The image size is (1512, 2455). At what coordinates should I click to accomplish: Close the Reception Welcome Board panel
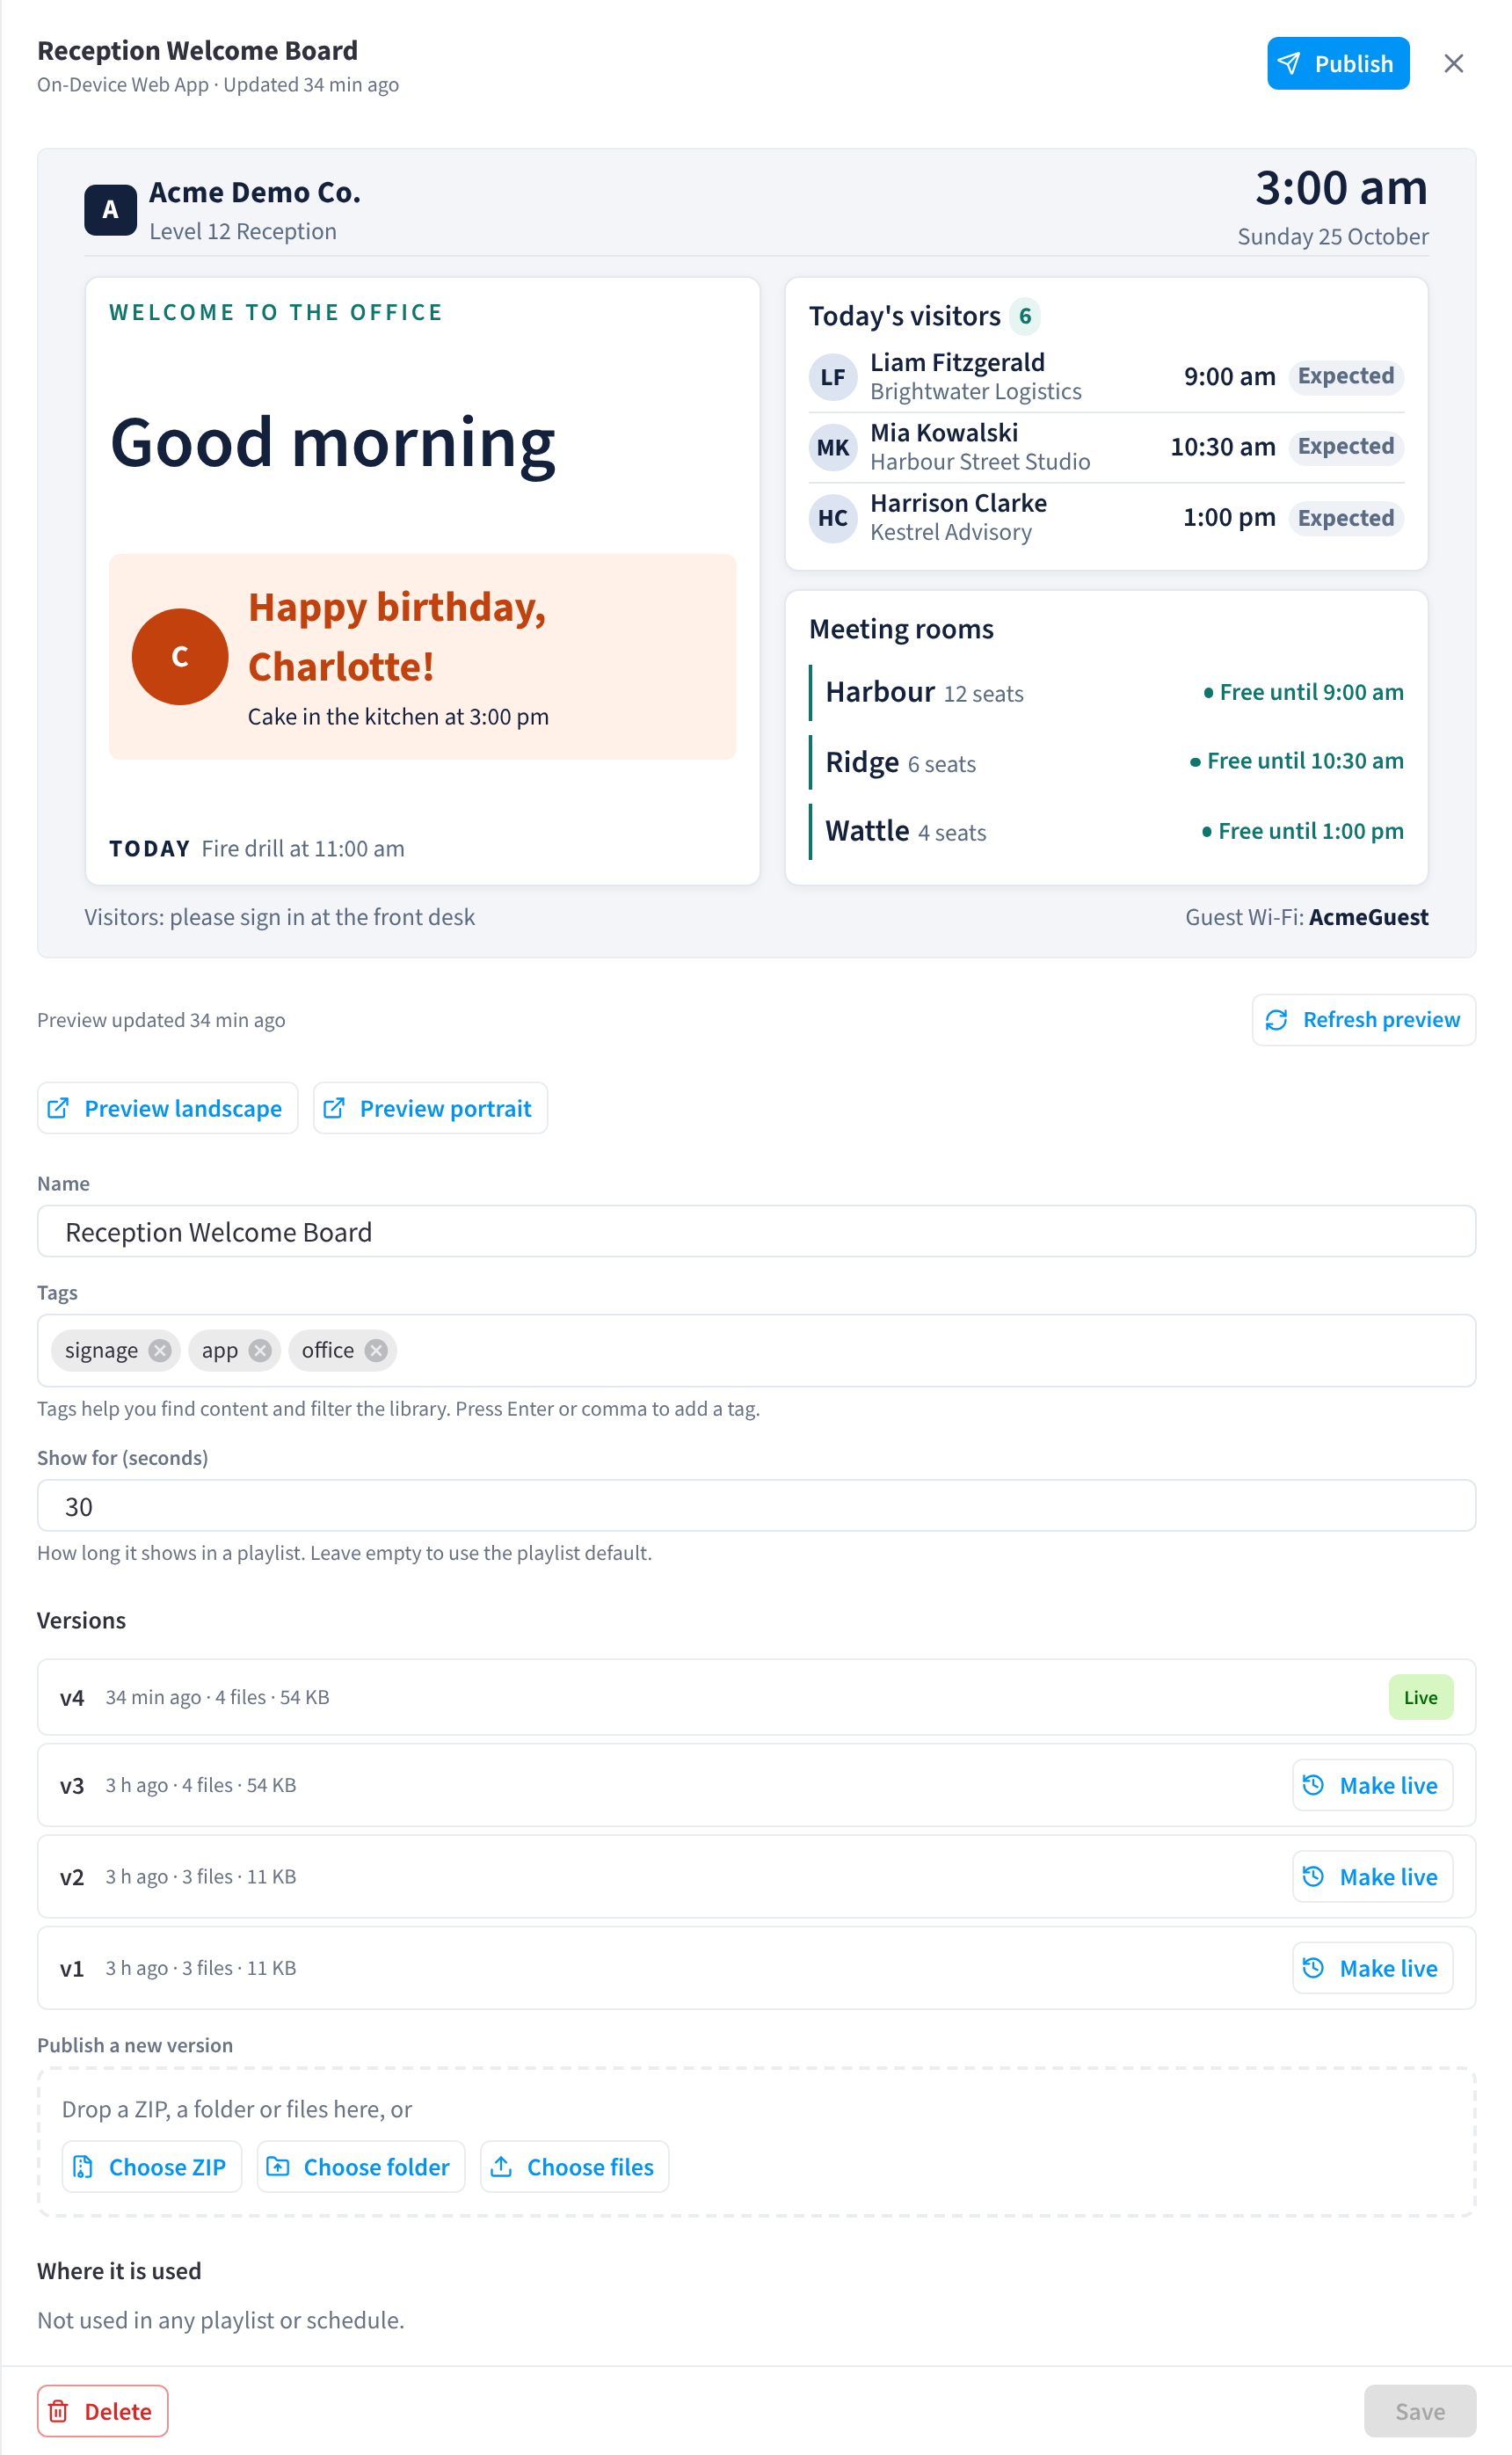pos(1453,63)
